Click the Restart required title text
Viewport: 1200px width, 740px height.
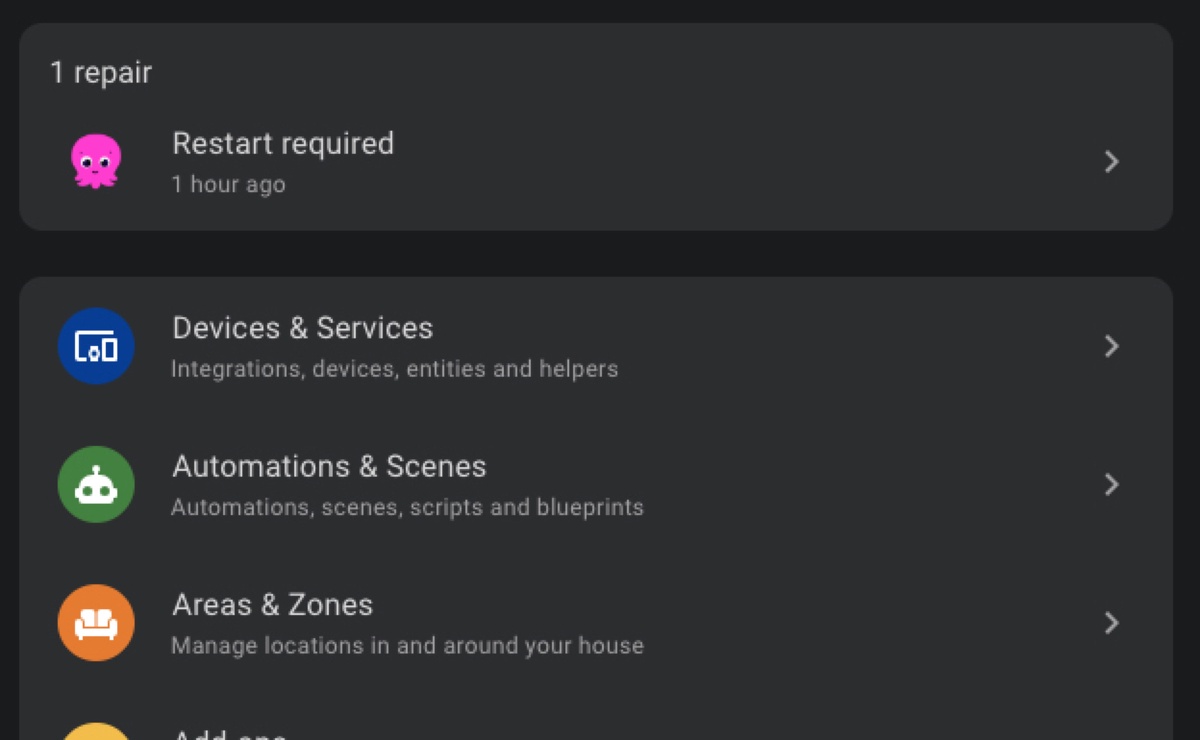pos(283,144)
